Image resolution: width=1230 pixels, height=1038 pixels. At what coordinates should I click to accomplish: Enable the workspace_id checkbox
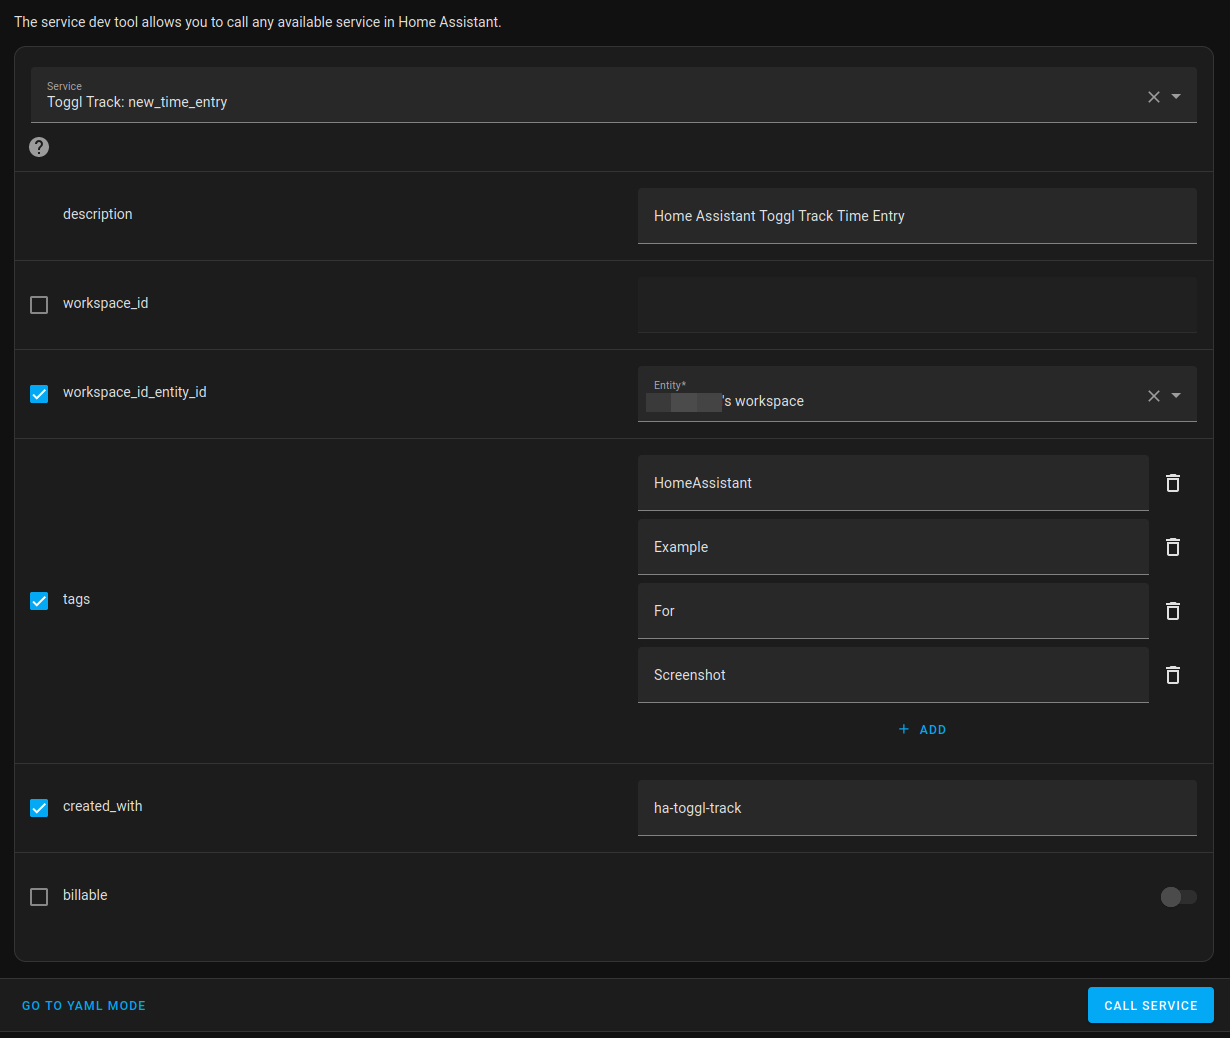coord(39,305)
